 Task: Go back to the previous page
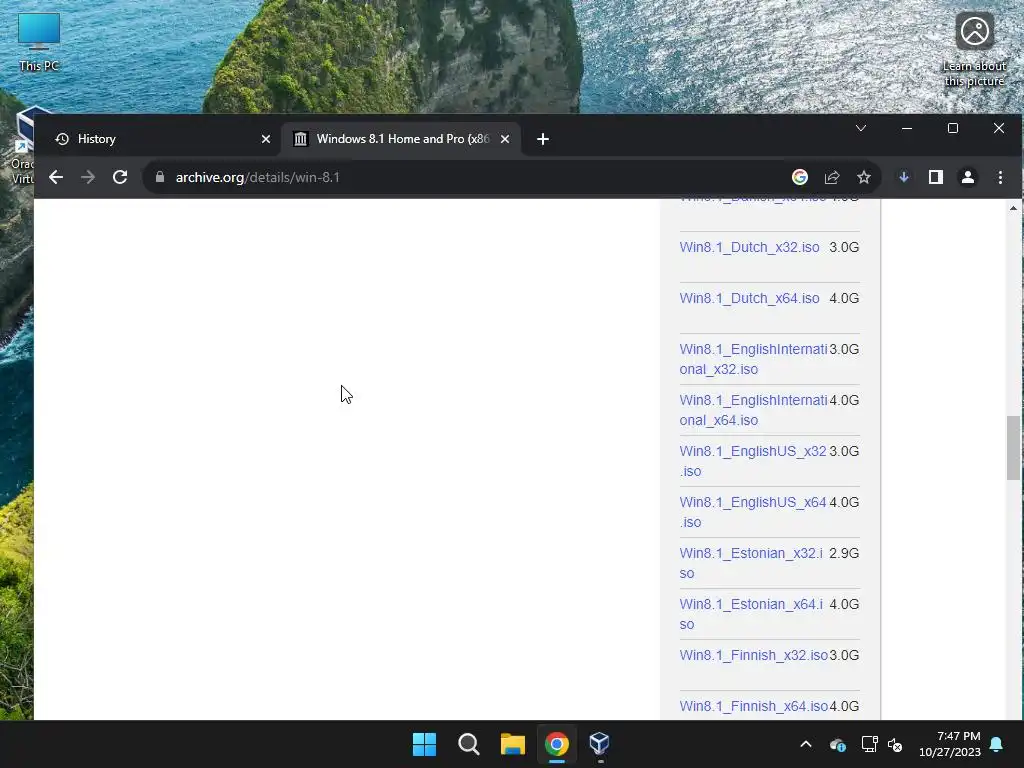coord(56,177)
